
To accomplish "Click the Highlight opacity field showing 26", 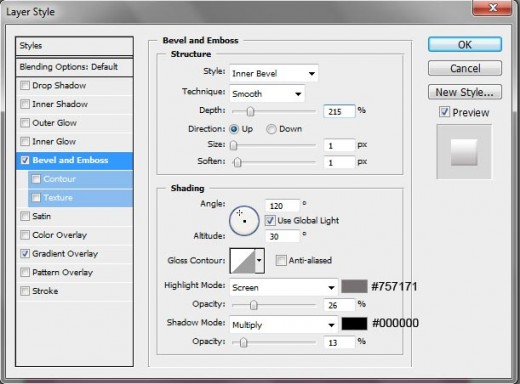I will (x=339, y=305).
